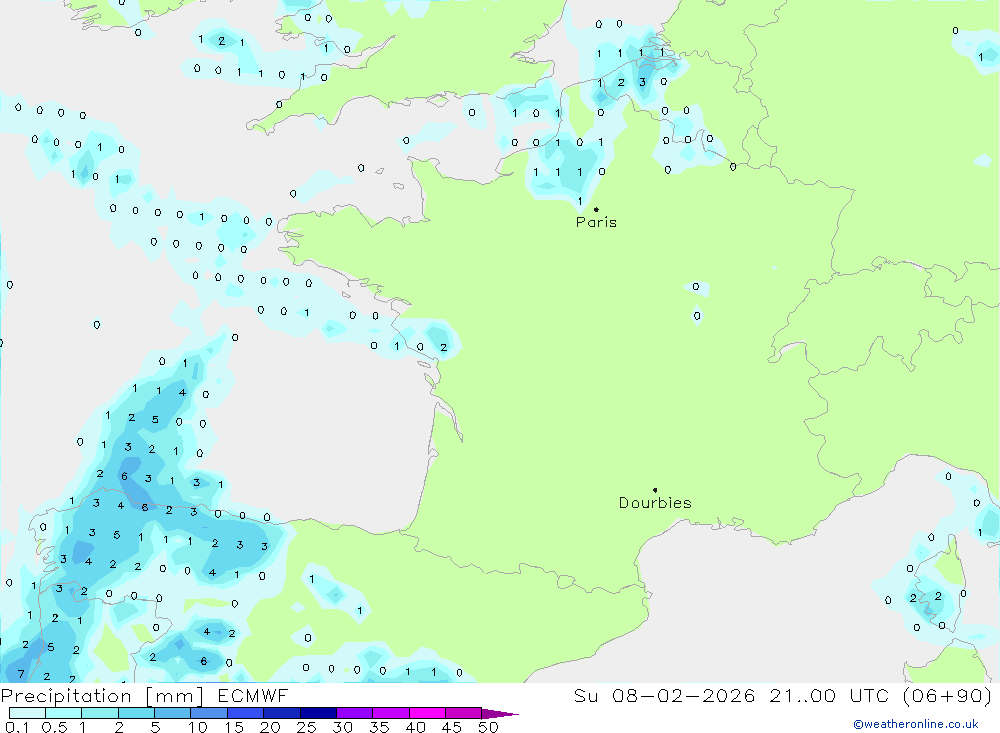Click the ECMWF model name

coord(253,695)
